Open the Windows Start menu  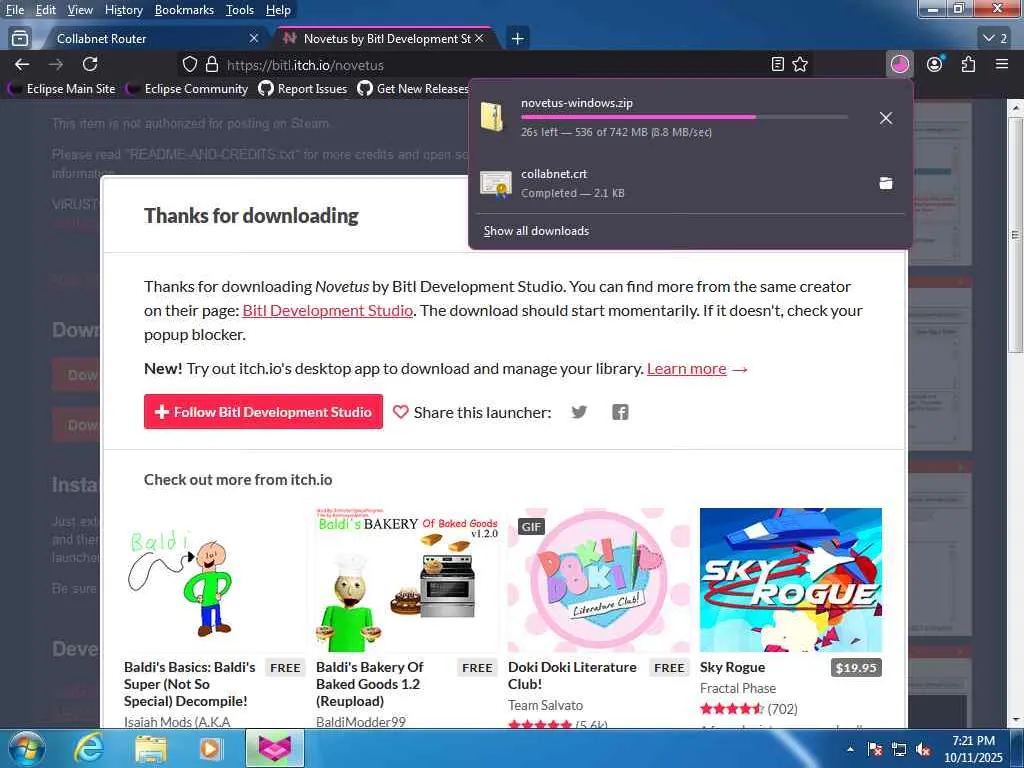coord(26,749)
